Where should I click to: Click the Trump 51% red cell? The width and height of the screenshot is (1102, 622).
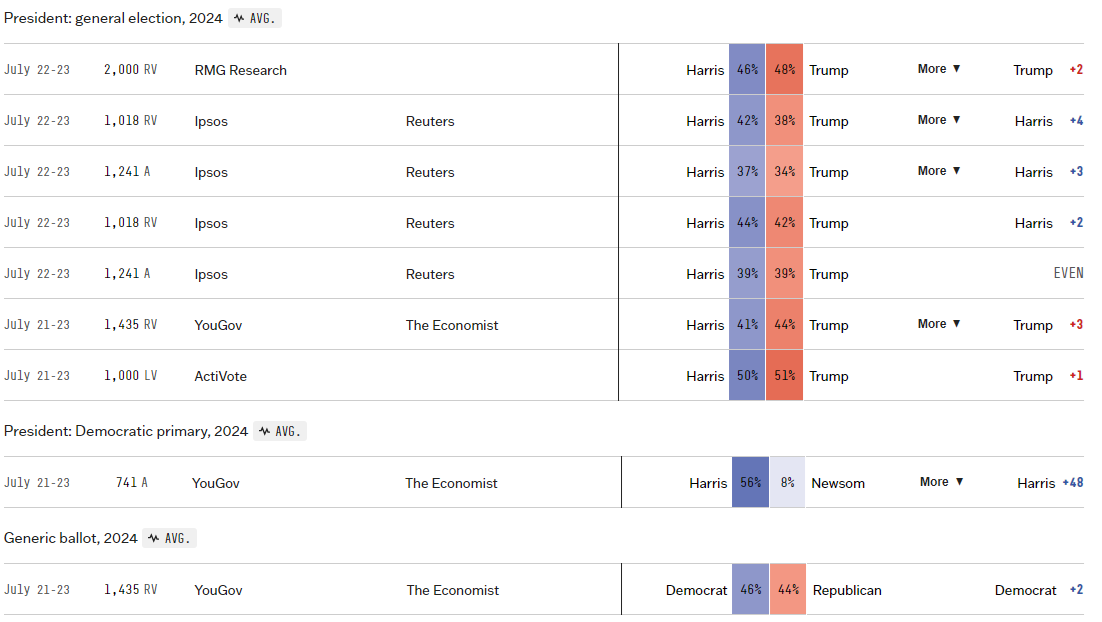[x=784, y=376]
